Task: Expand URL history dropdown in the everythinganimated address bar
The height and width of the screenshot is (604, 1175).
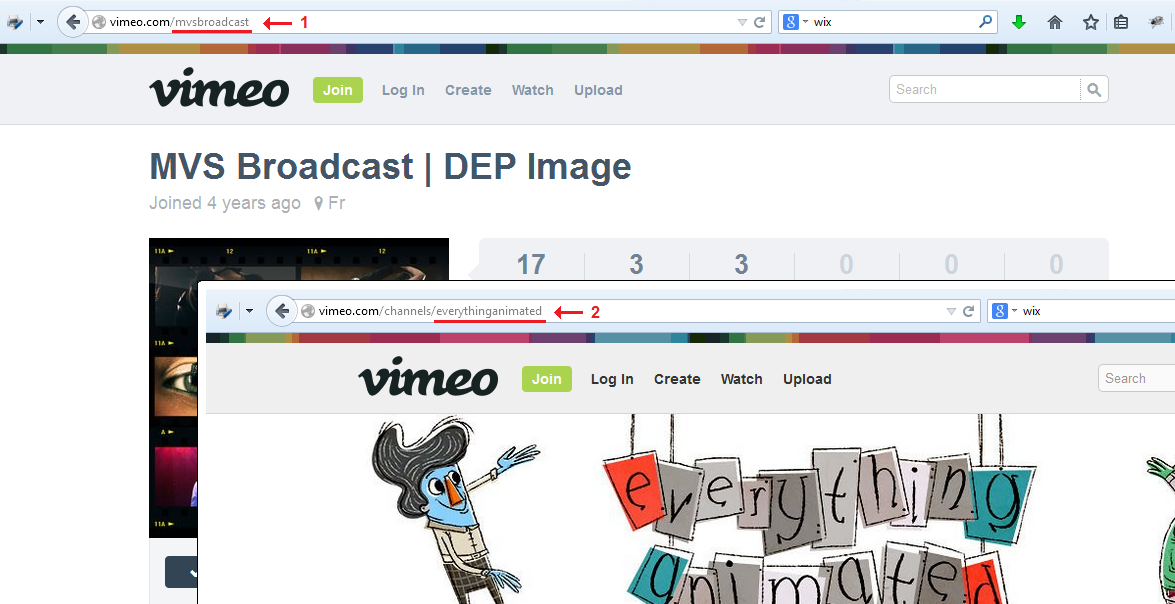Action: point(951,312)
